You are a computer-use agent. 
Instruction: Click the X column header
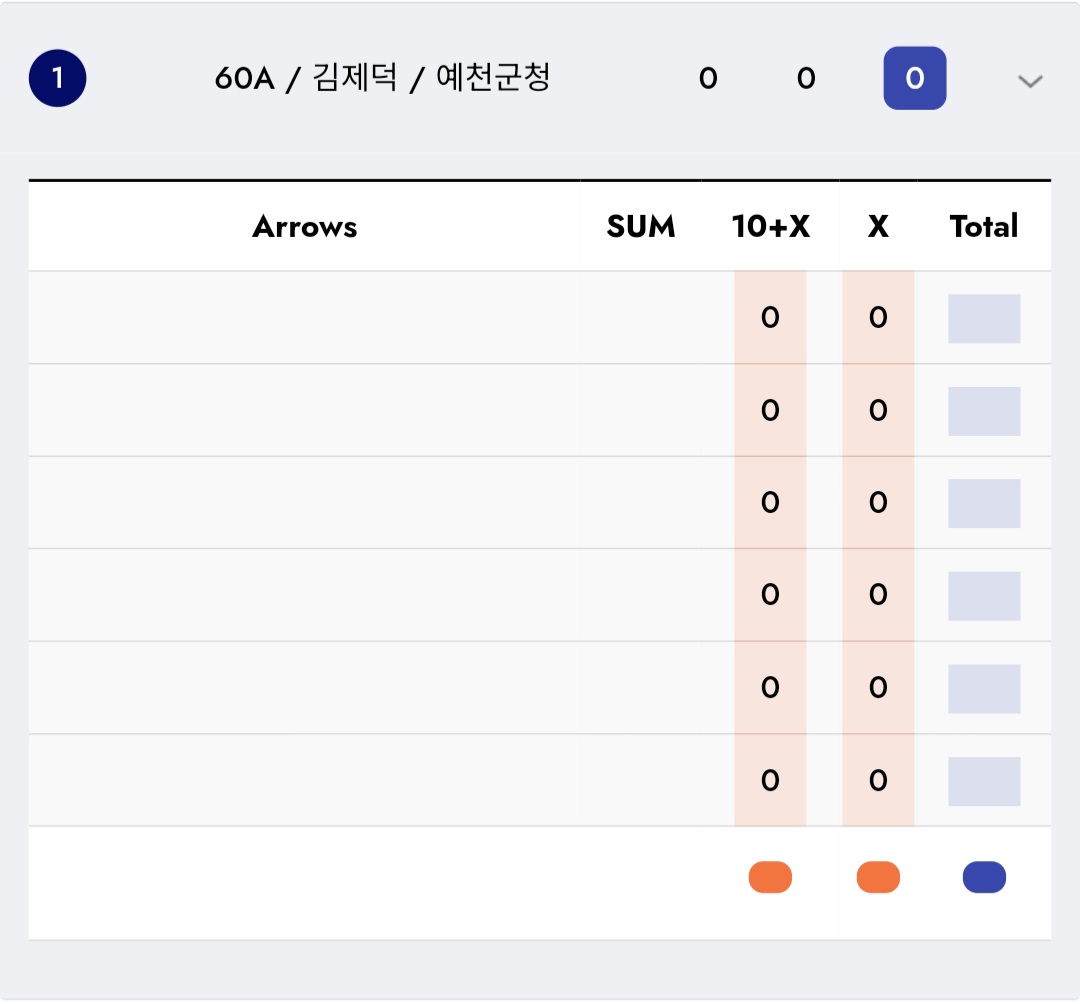878,227
